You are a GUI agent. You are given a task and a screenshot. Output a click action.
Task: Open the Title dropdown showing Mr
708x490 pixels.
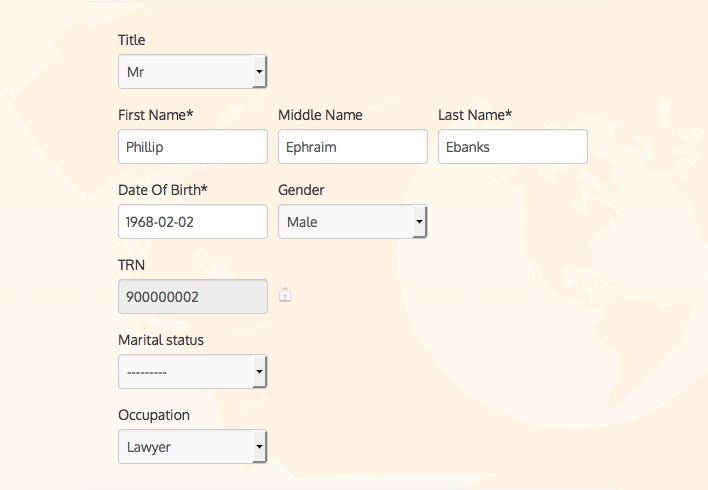pos(192,72)
